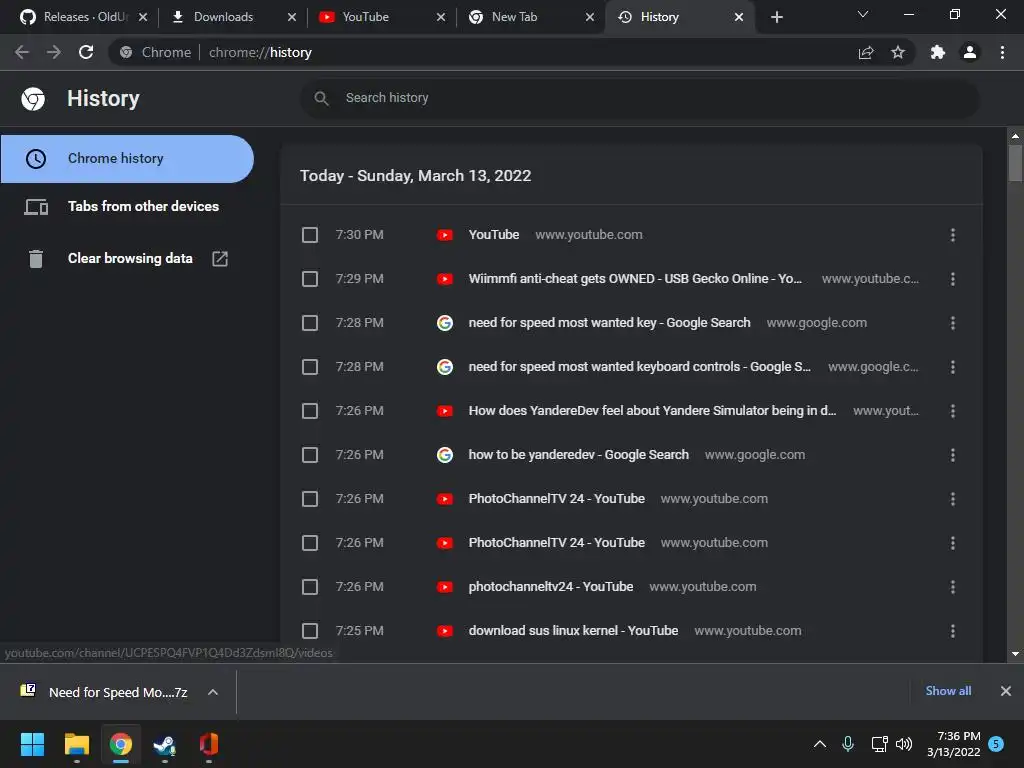This screenshot has height=768, width=1024.
Task: Open notification badge in taskbar
Action: pos(996,744)
